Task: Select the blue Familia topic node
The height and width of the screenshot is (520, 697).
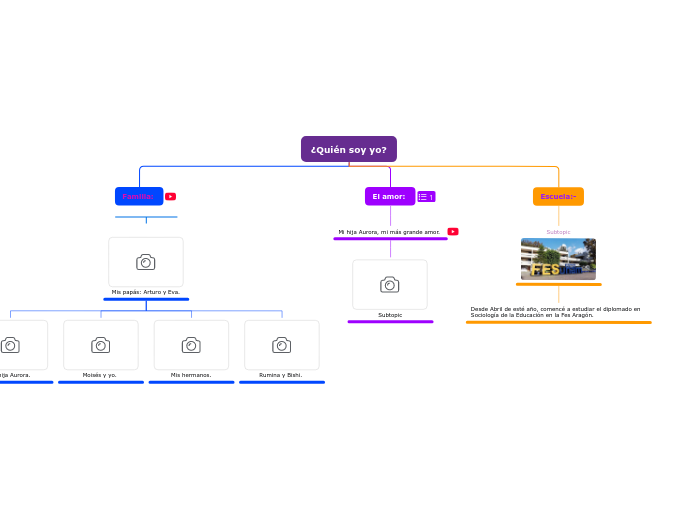Action: pyautogui.click(x=138, y=197)
